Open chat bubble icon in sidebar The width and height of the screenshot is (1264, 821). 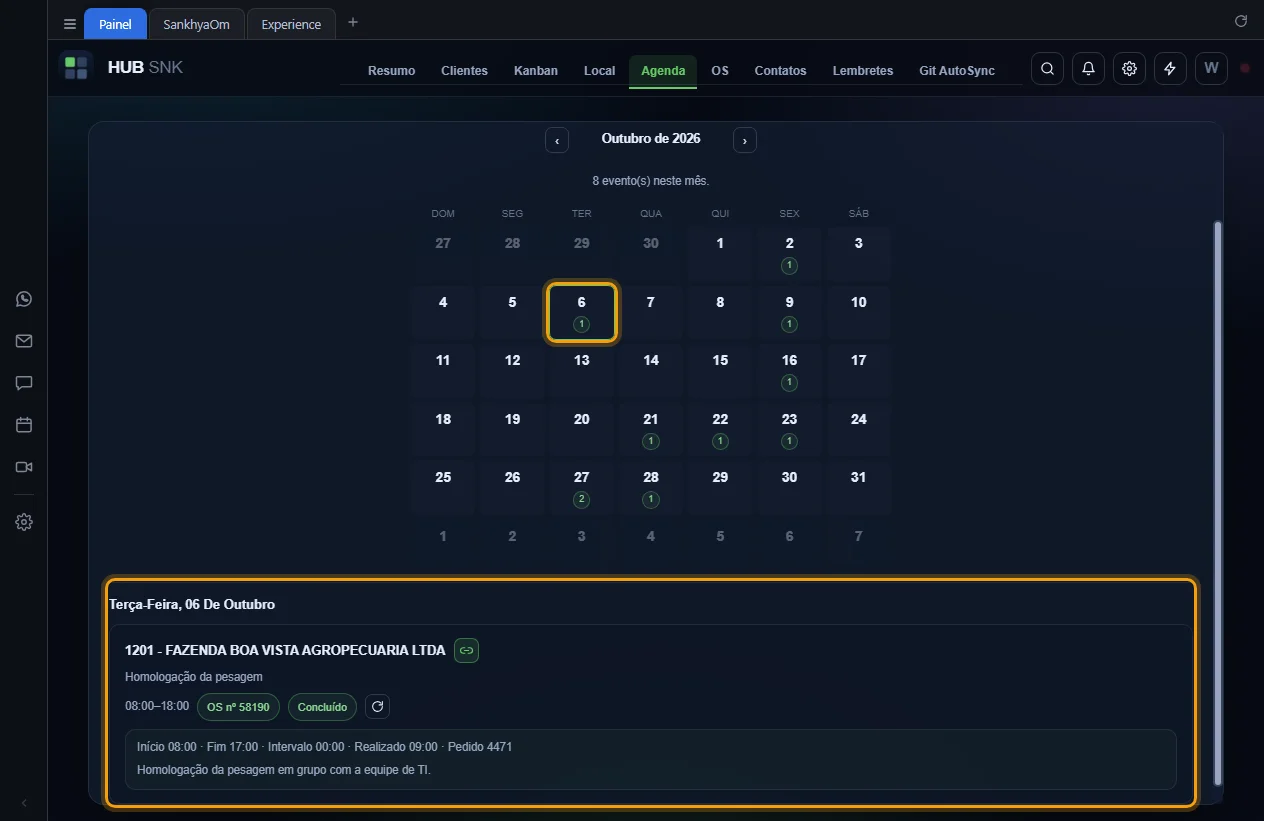click(24, 383)
